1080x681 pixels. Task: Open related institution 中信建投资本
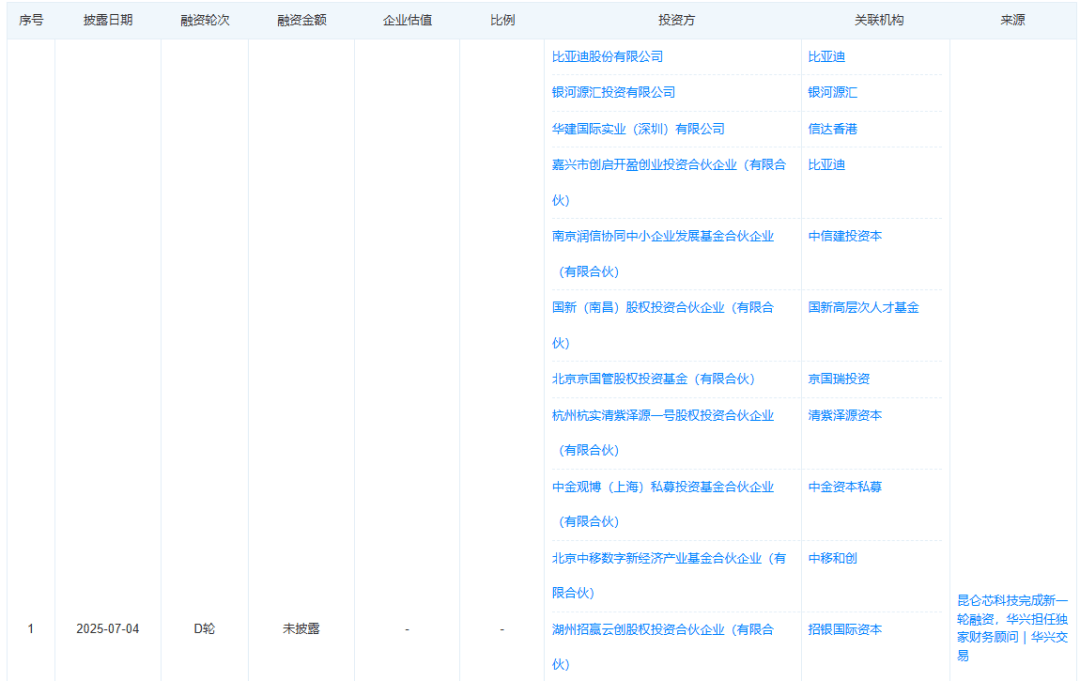coord(845,237)
